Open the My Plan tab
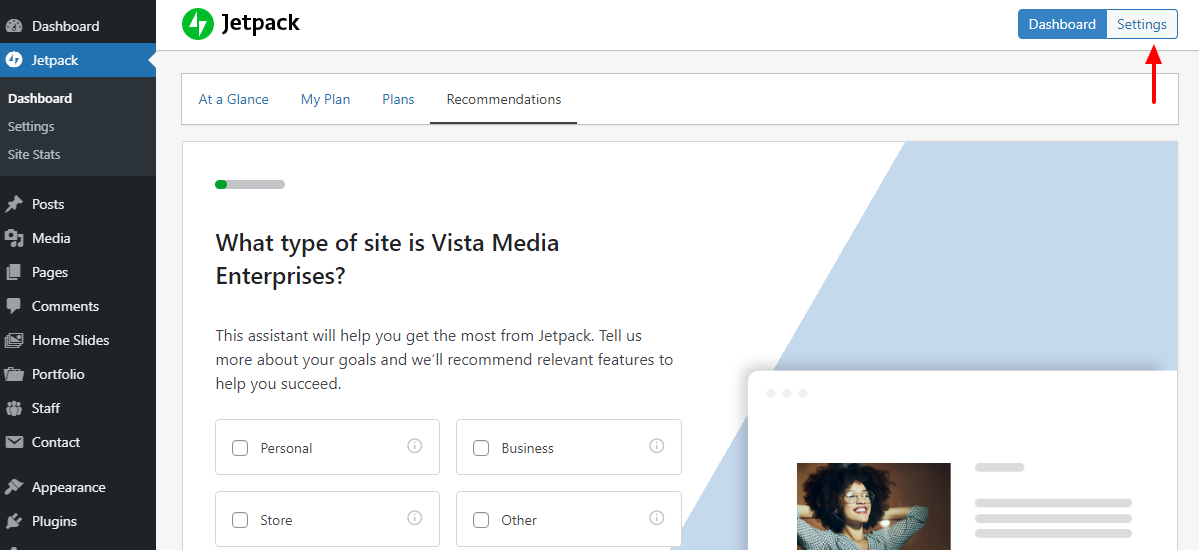 [x=325, y=99]
